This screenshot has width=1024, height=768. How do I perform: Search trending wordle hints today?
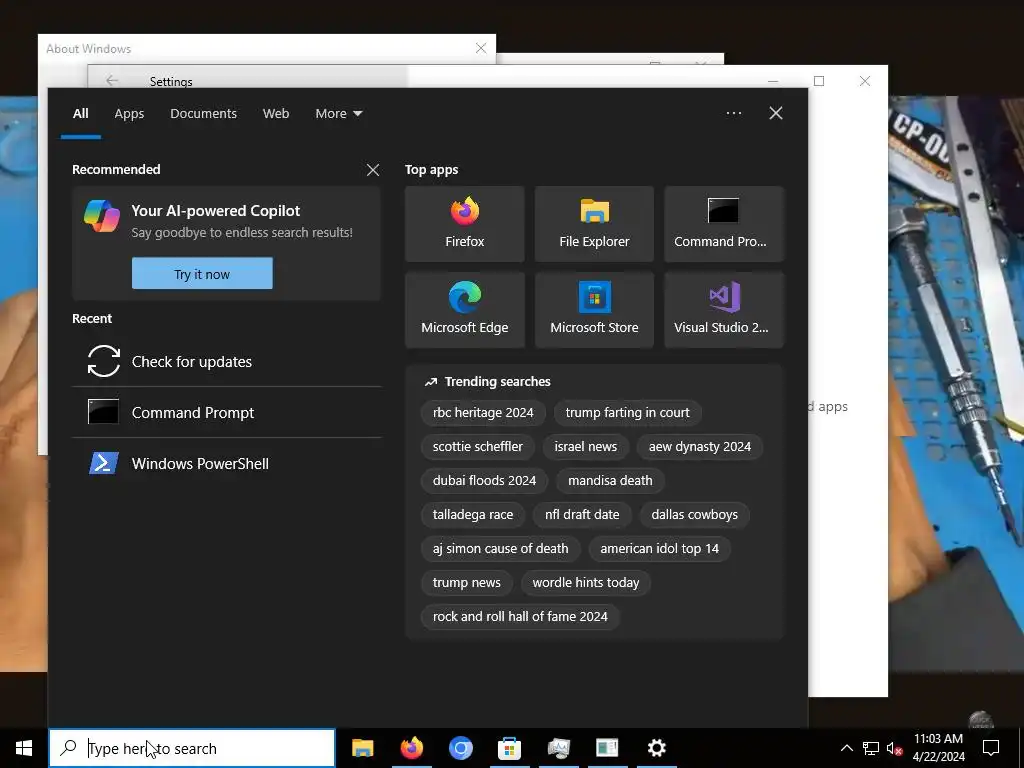[586, 583]
